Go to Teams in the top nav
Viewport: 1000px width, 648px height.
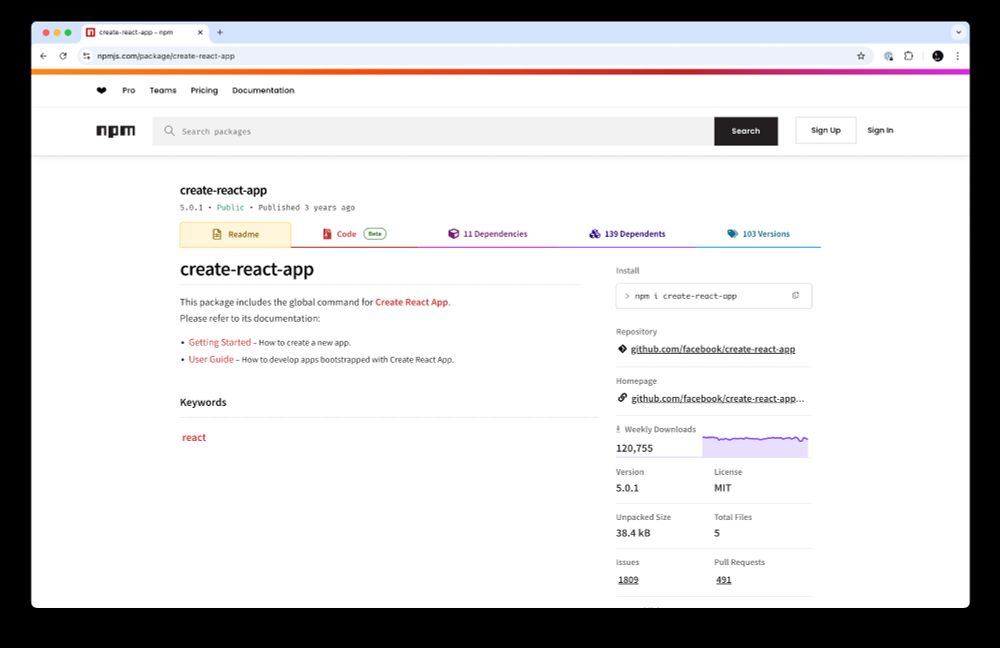tap(163, 90)
